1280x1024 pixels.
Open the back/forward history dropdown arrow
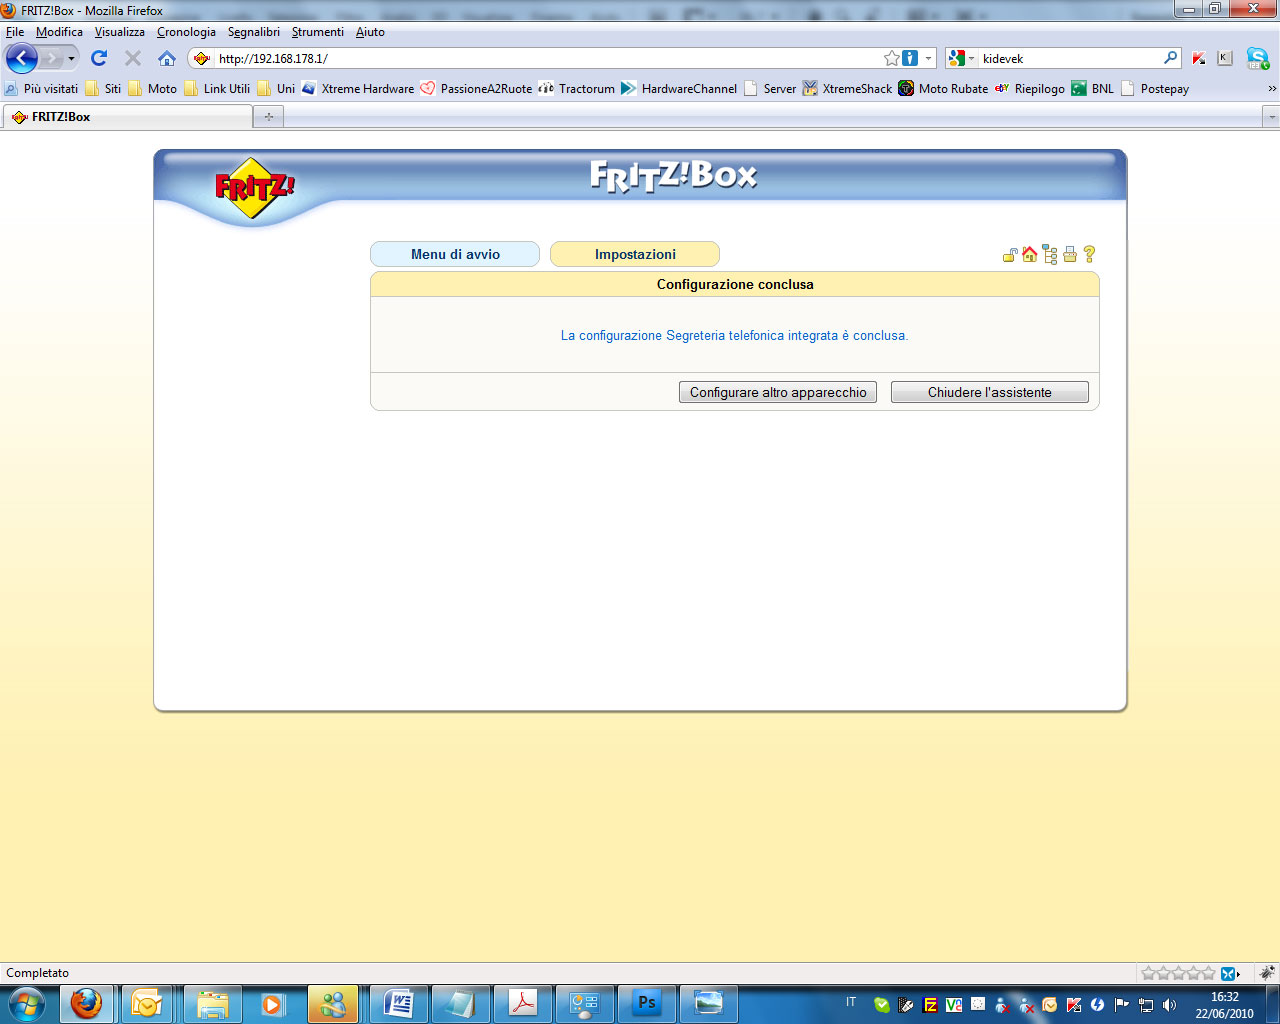coord(71,58)
